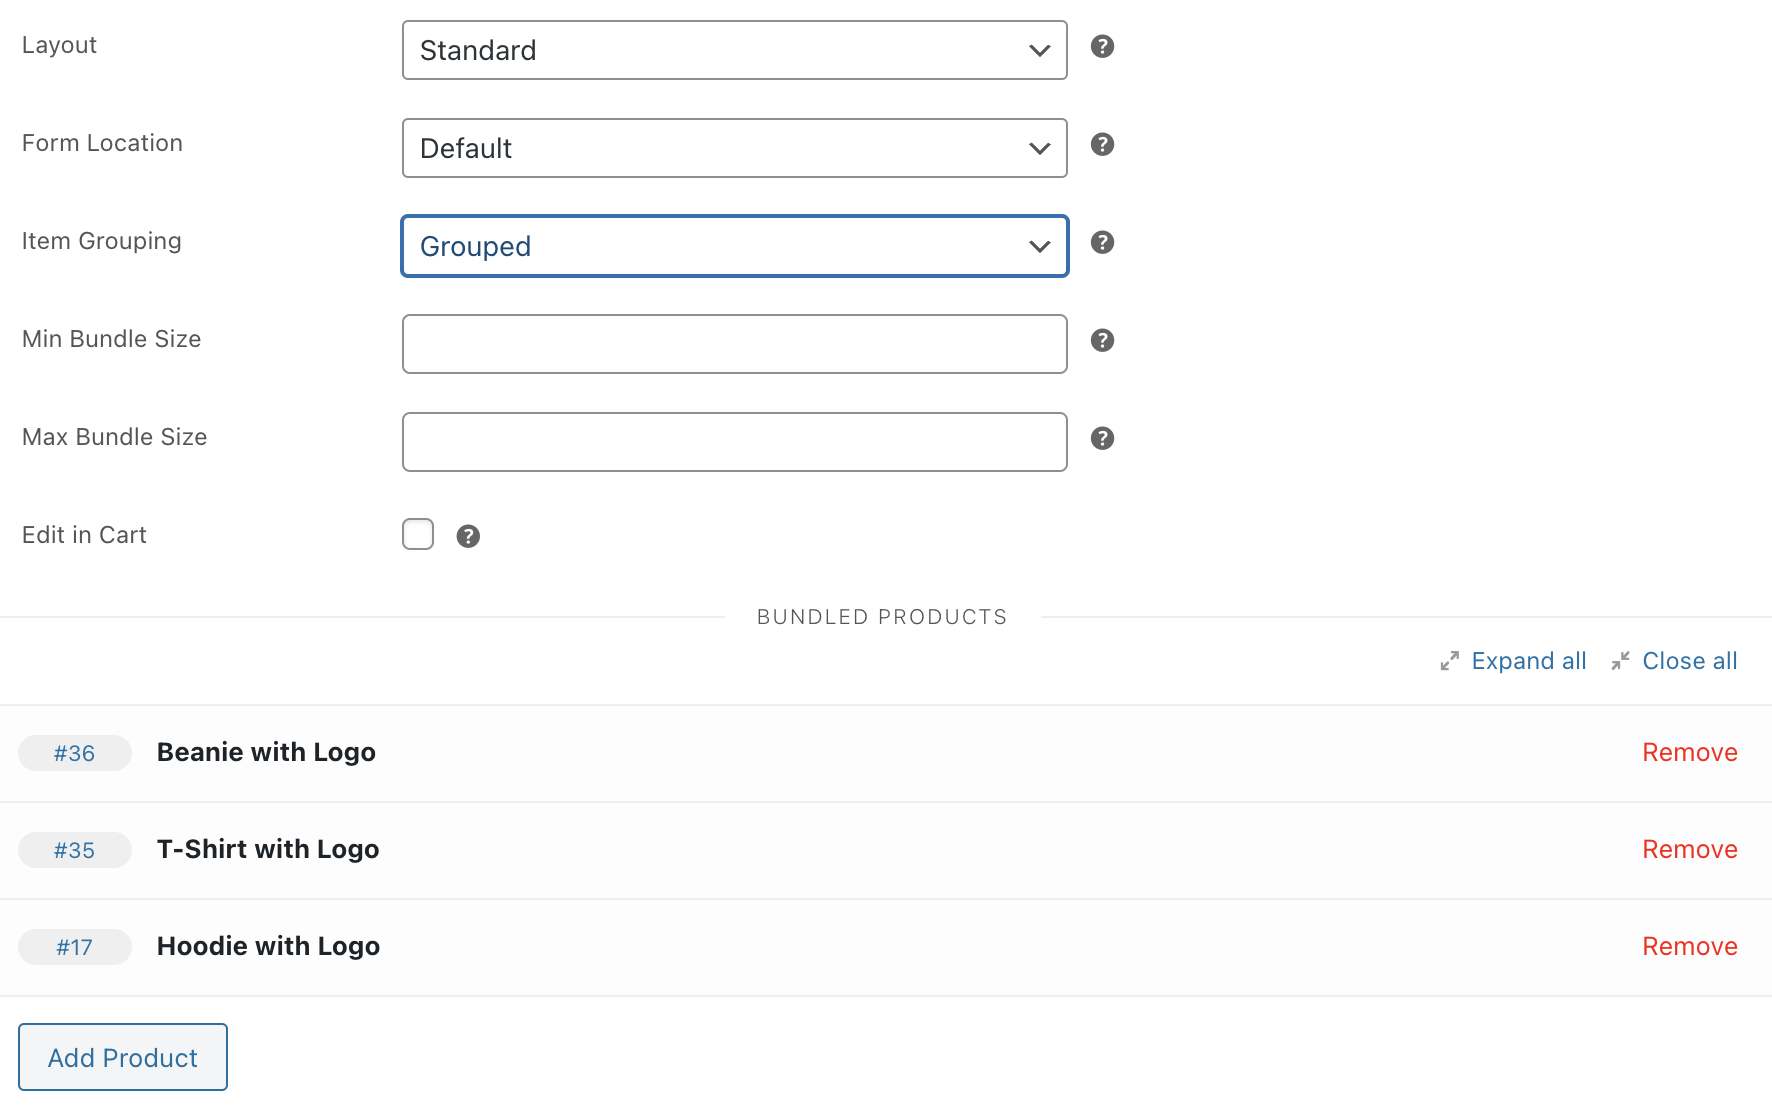Viewport: 1772px width, 1116px height.
Task: Open the Form Location dropdown
Action: [734, 148]
